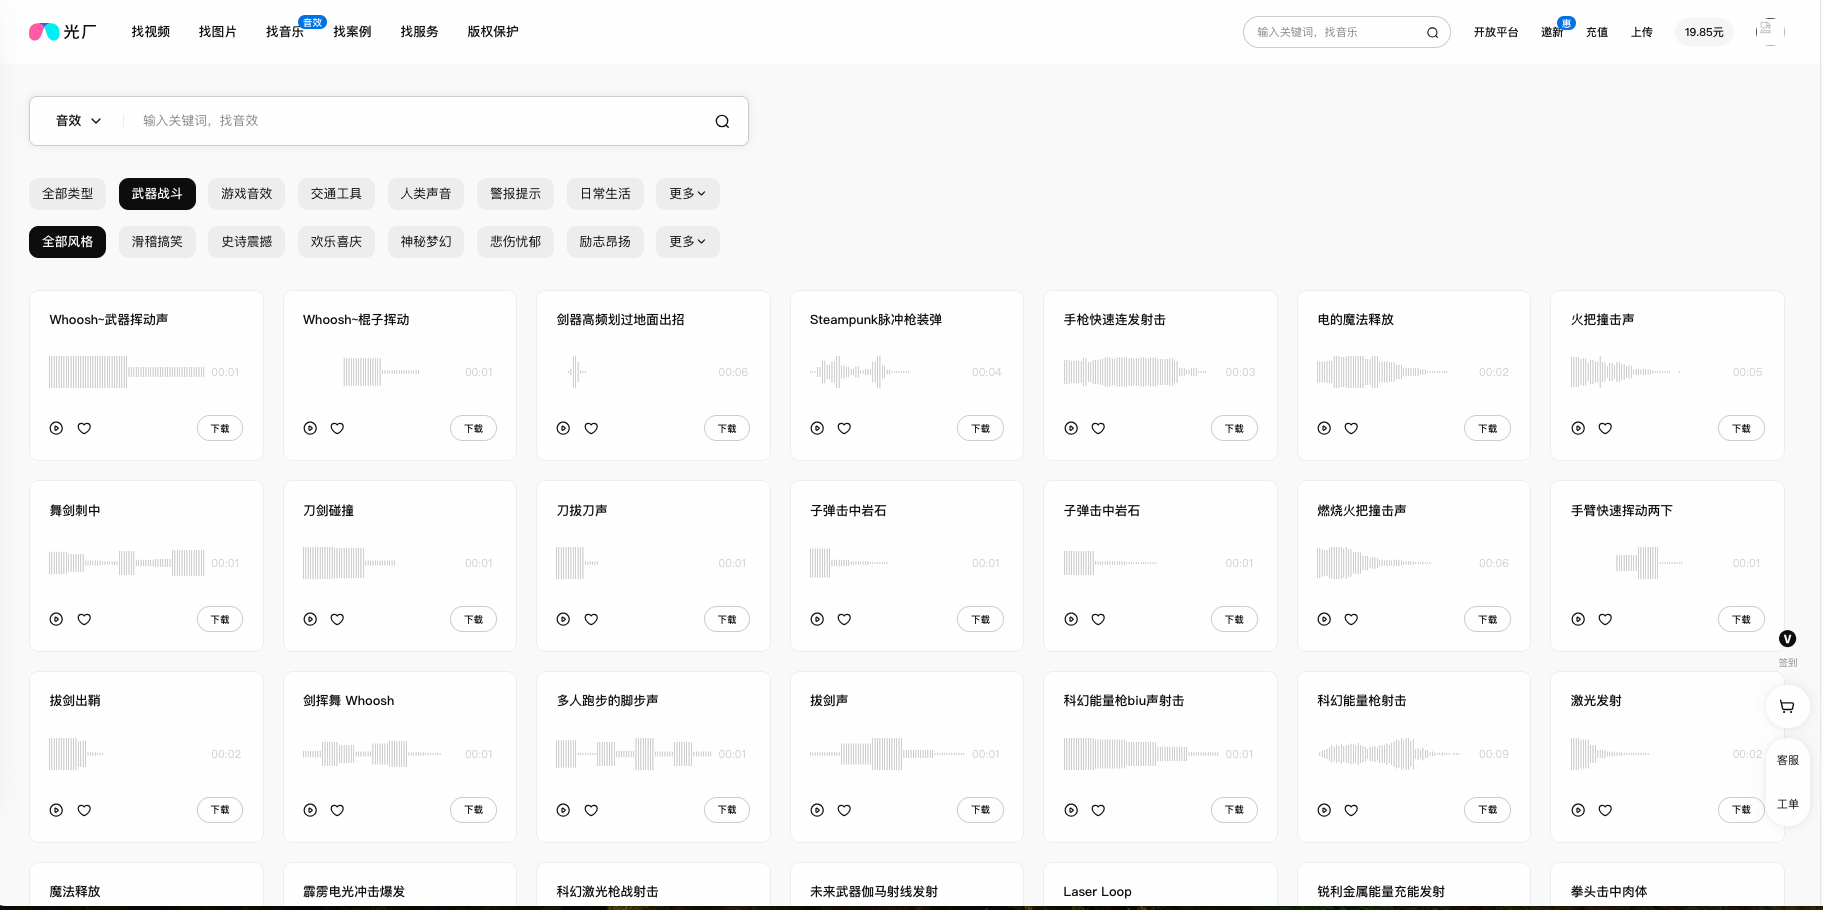
Task: Favorite the 科幻能量枪射击 sound
Action: tap(1351, 810)
